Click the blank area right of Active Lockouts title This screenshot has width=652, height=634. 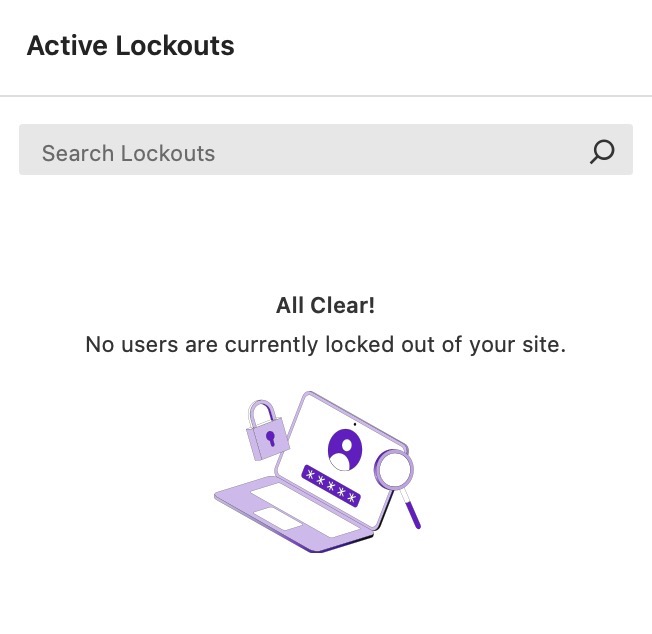tap(450, 45)
